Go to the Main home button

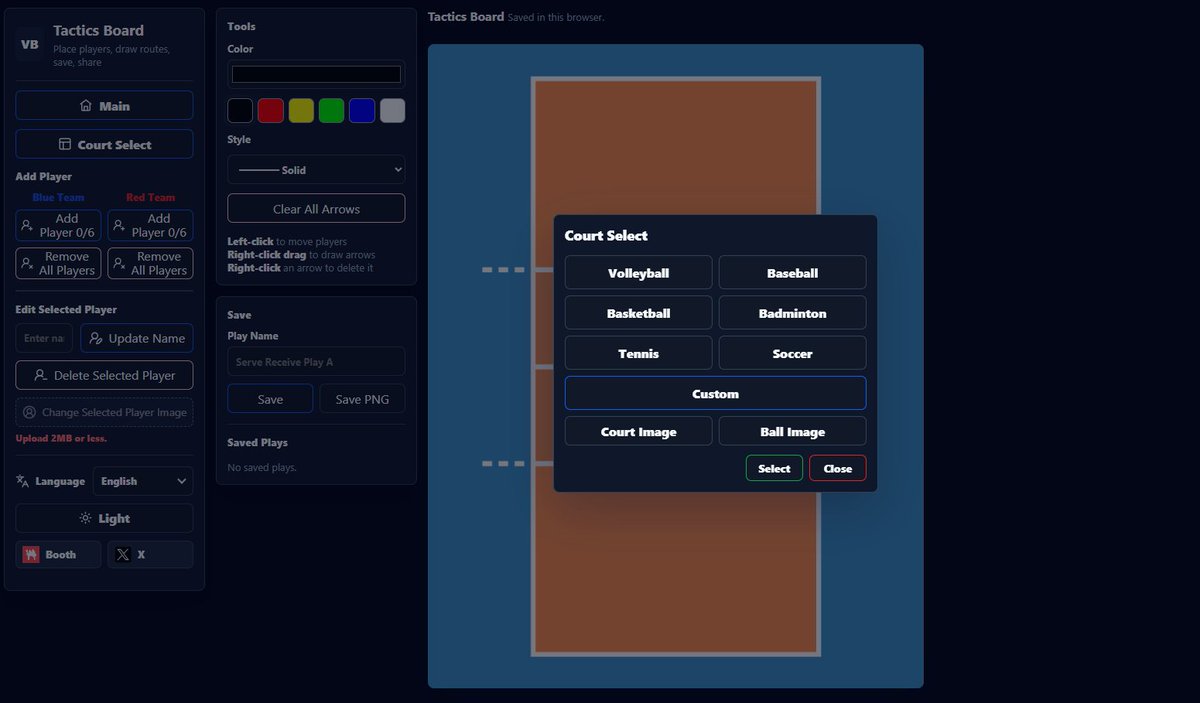tap(104, 106)
